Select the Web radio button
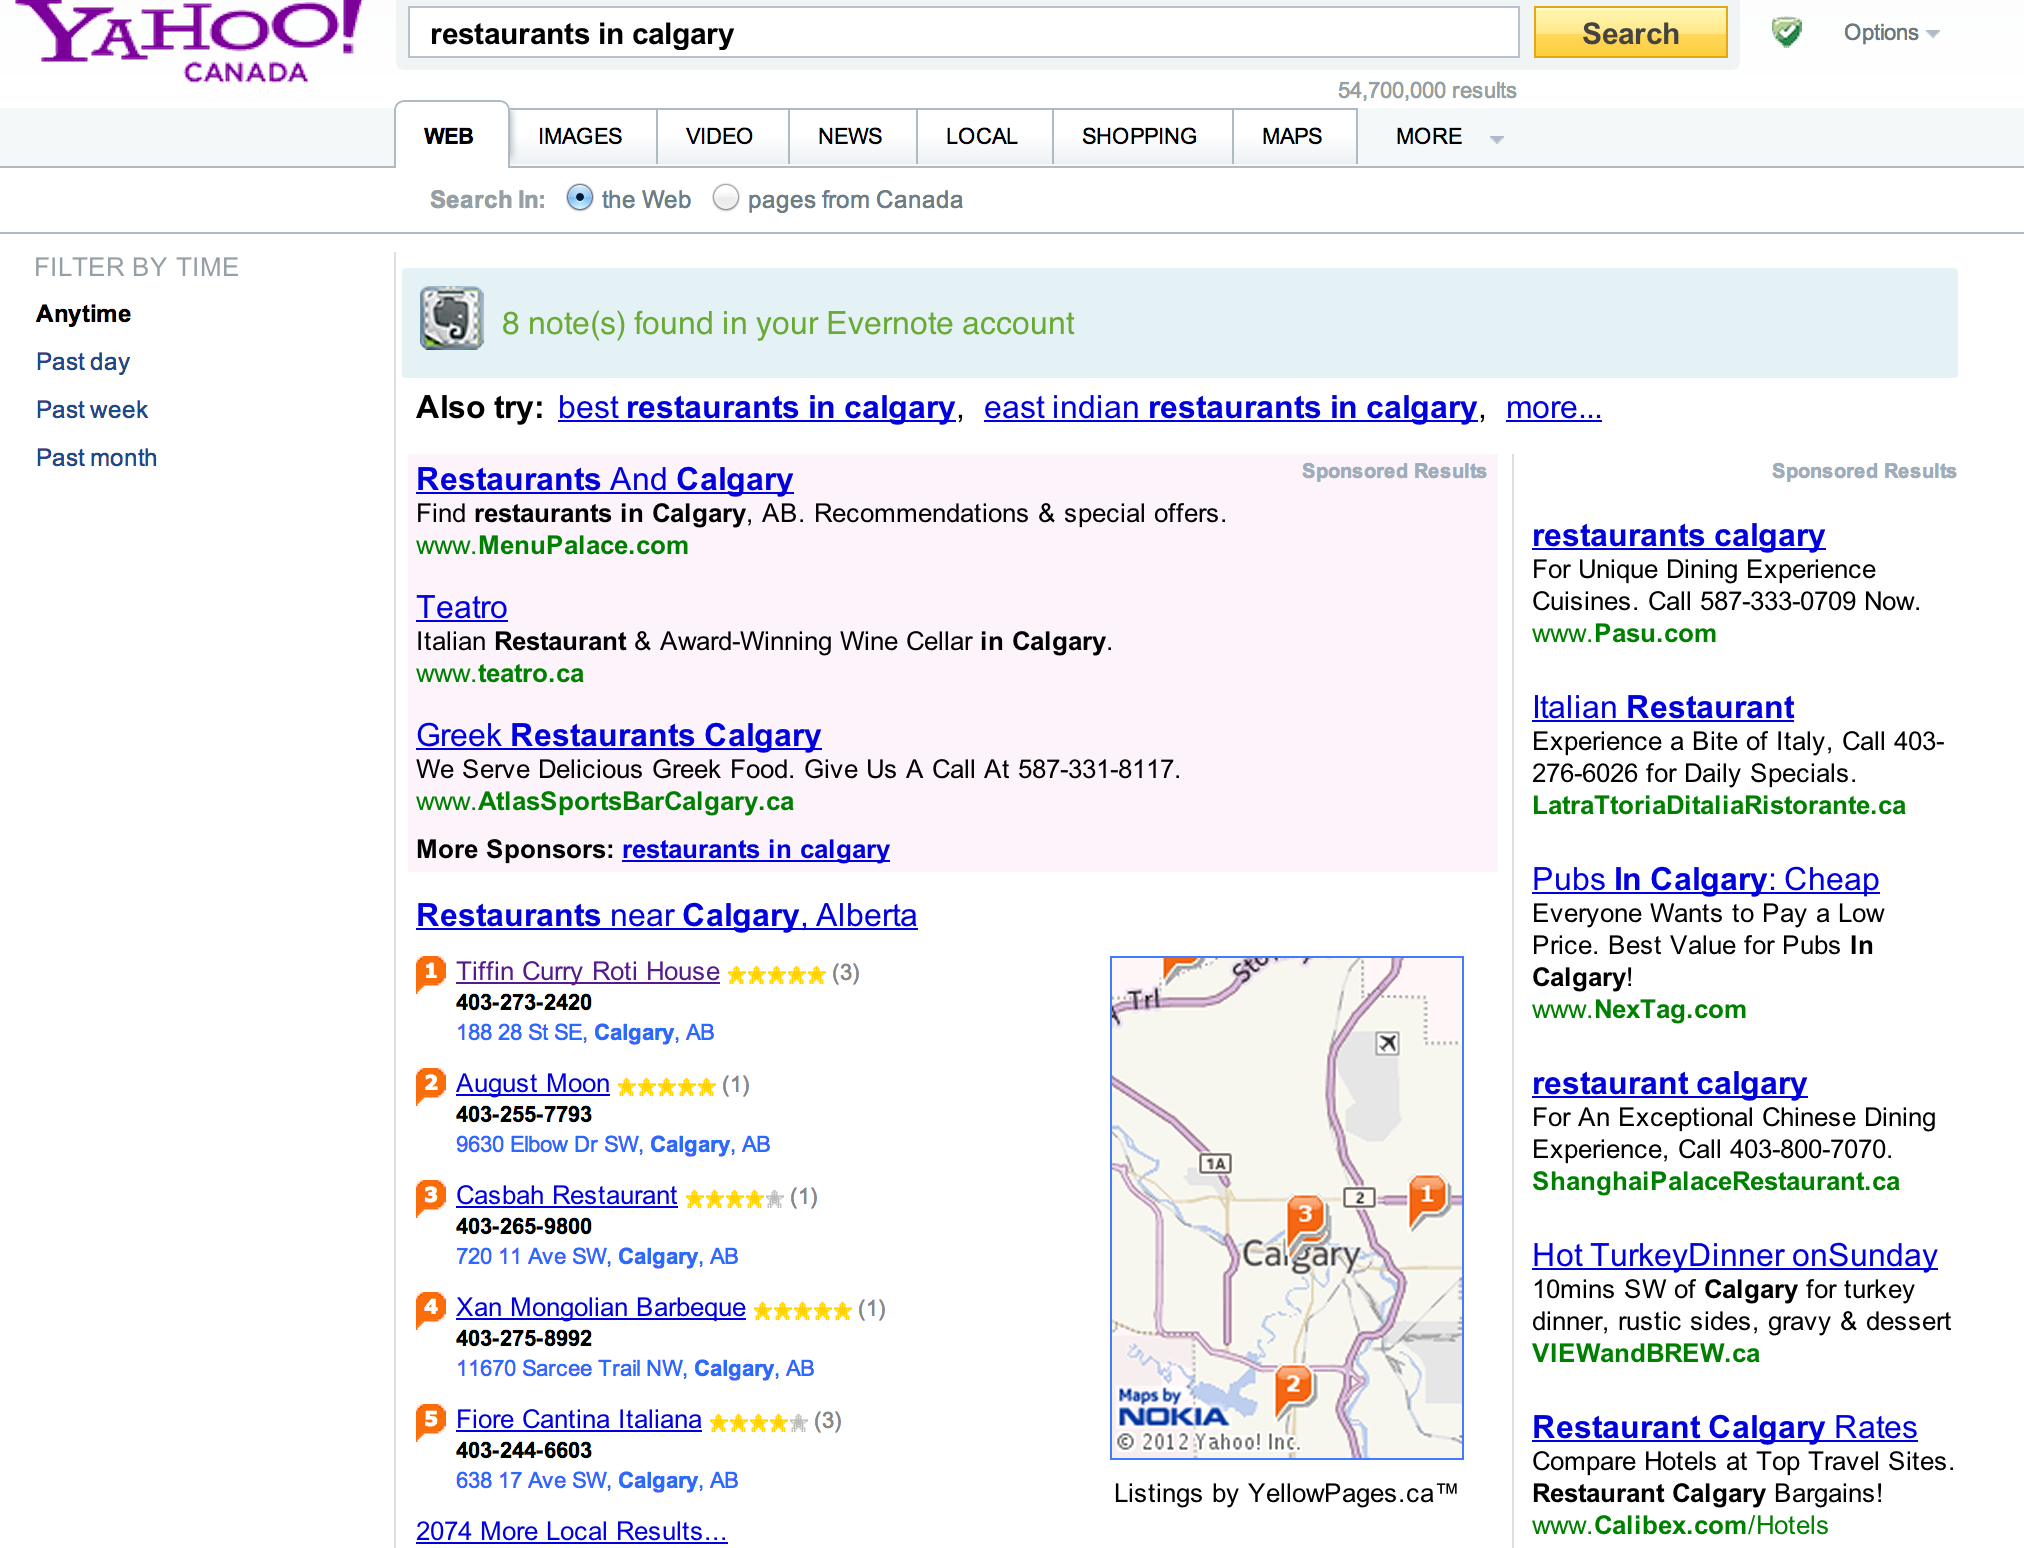 (580, 198)
